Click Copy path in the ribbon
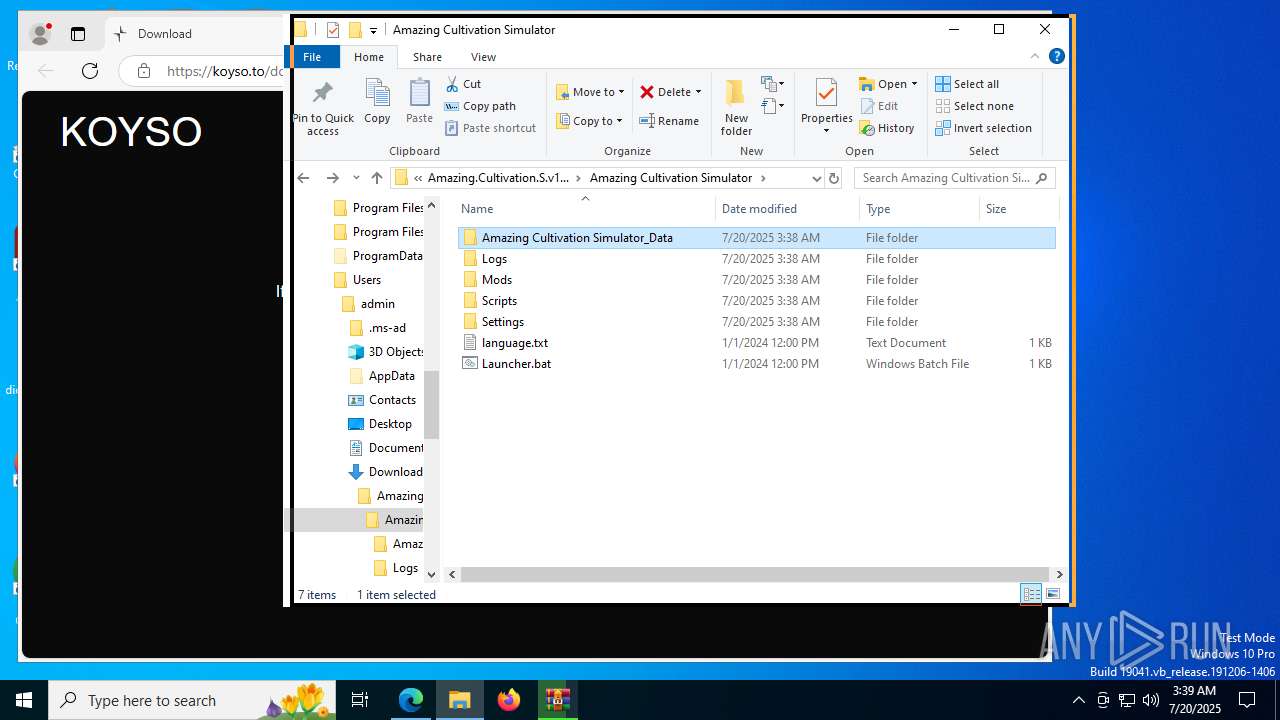1280x720 pixels. click(480, 106)
